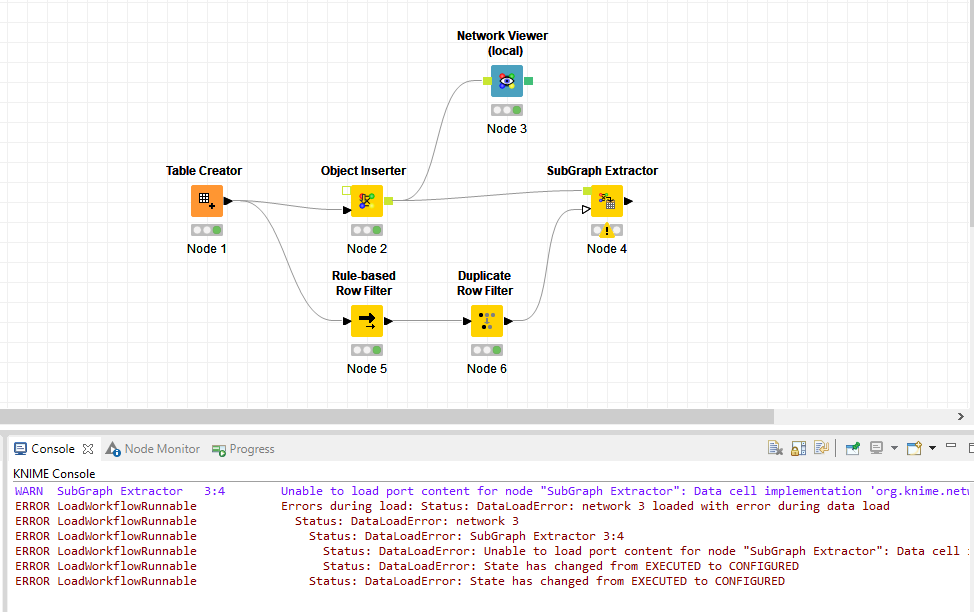Click the Object Inserter green network output port
This screenshot has width=974, height=612.
point(388,201)
